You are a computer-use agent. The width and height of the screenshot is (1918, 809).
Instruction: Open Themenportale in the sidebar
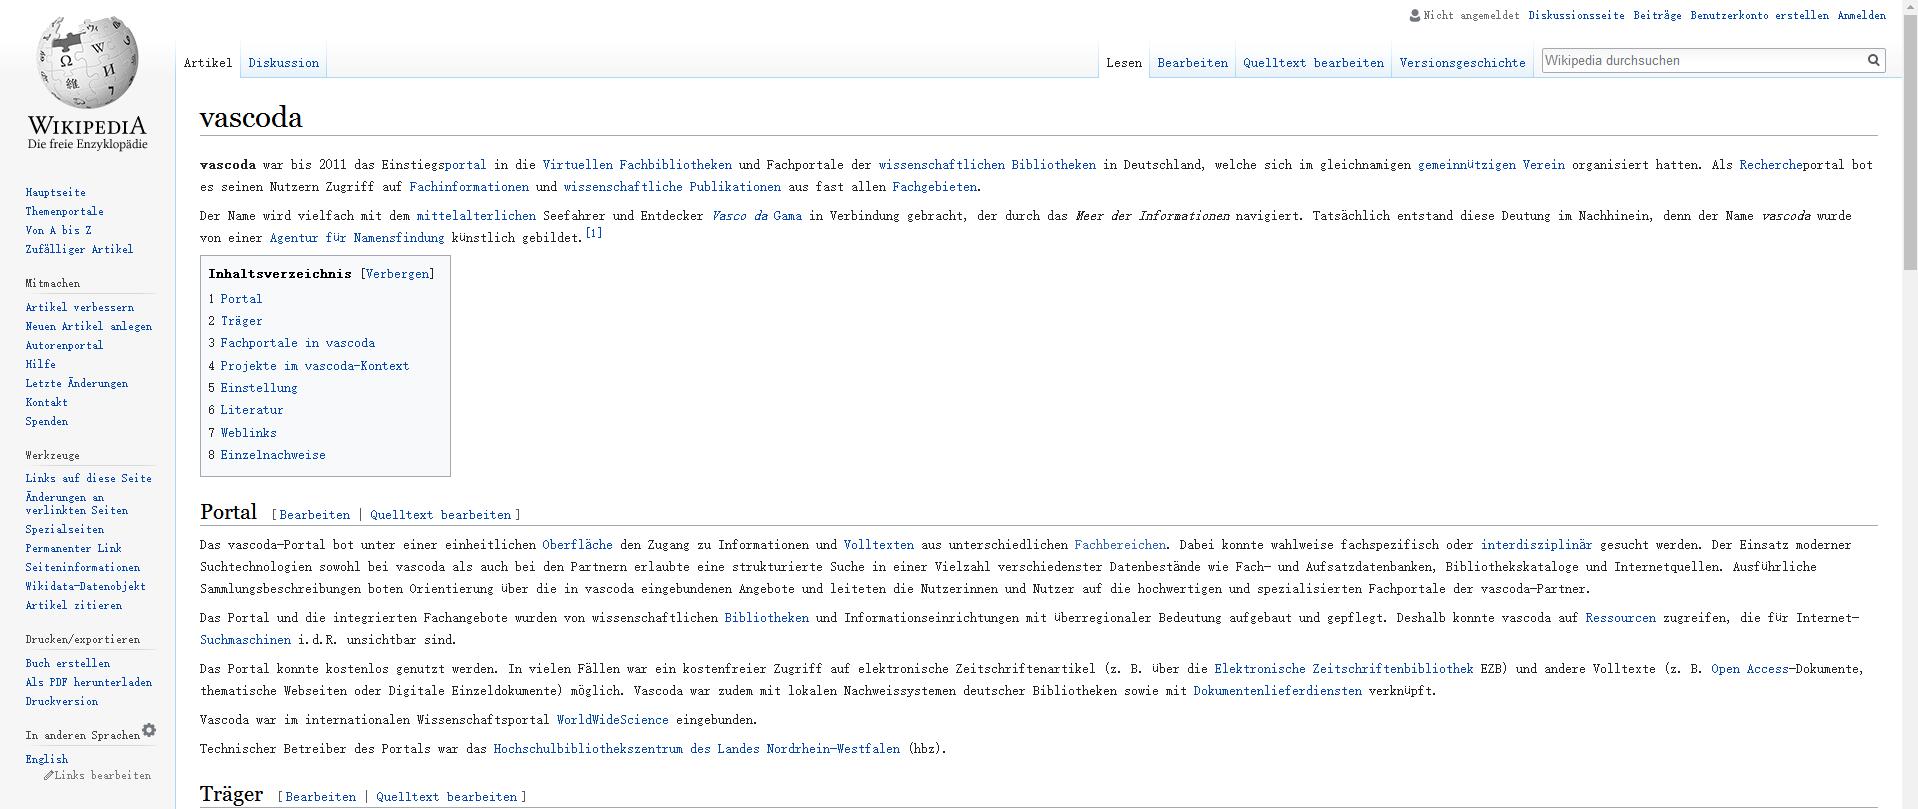click(x=65, y=212)
